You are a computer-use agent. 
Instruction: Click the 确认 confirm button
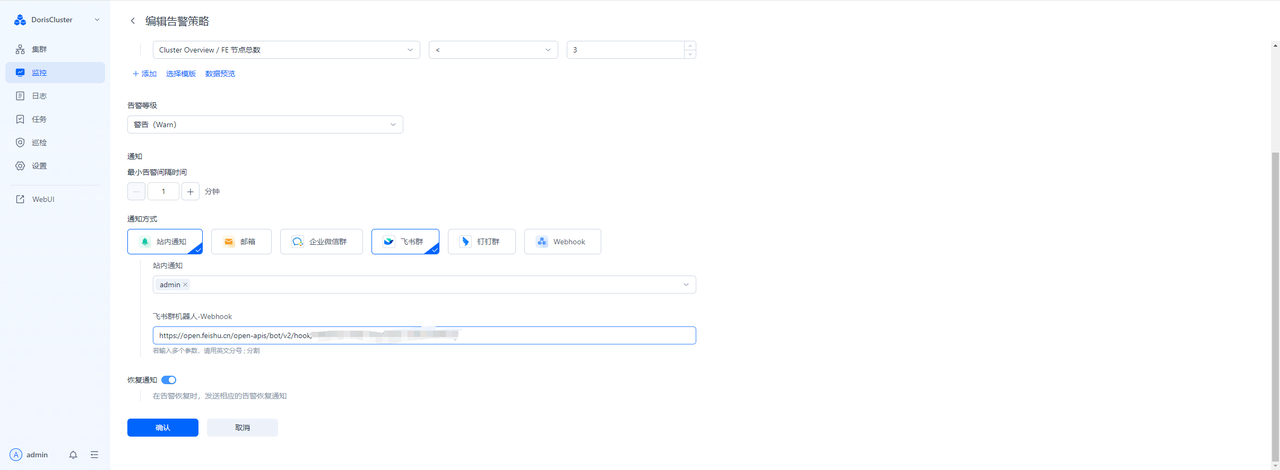coord(163,428)
